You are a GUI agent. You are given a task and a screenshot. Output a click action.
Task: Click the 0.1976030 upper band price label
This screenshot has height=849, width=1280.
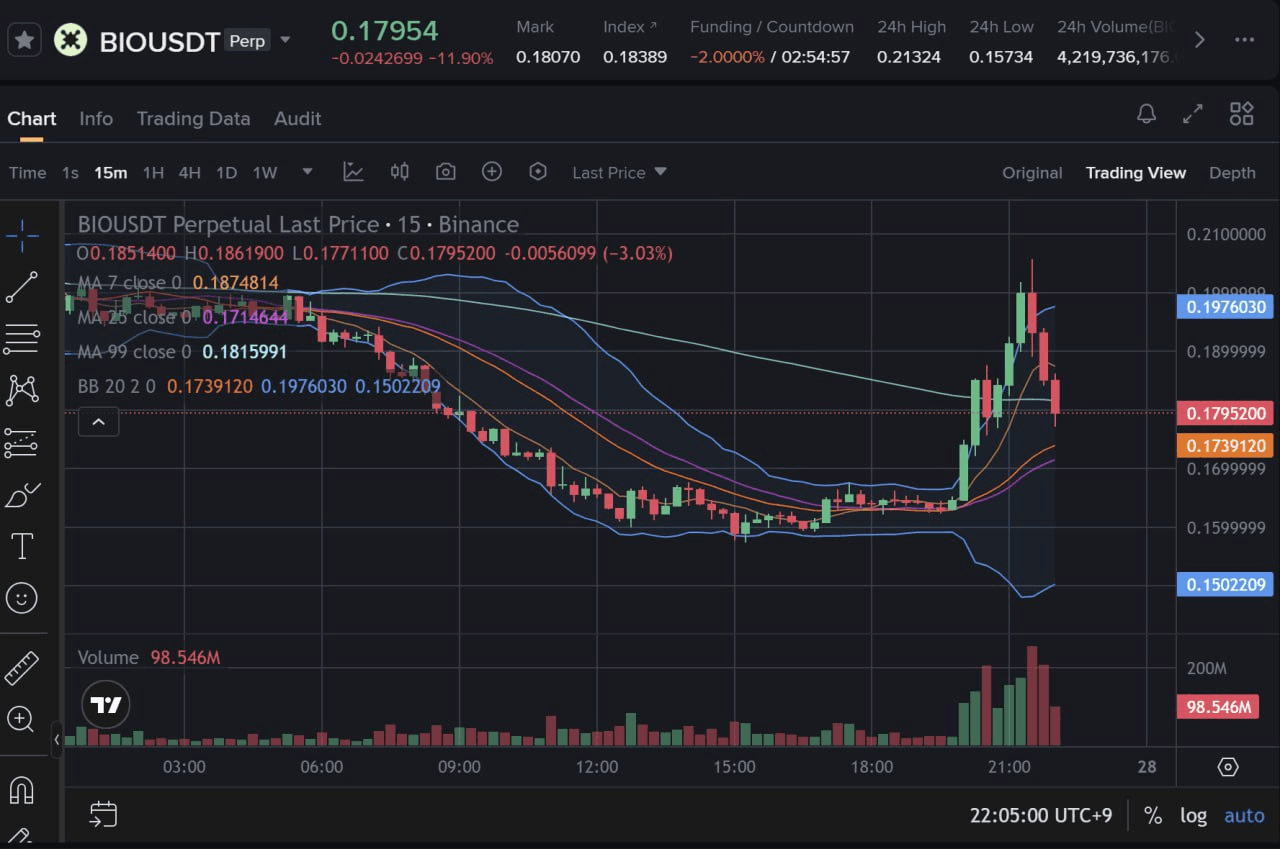(x=1227, y=307)
